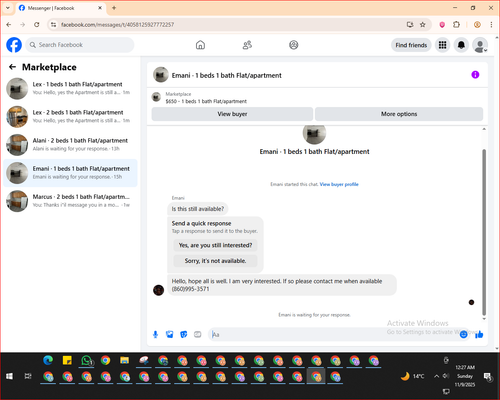
Task: Click the chat vertical scrollbar
Action: pos(484,232)
